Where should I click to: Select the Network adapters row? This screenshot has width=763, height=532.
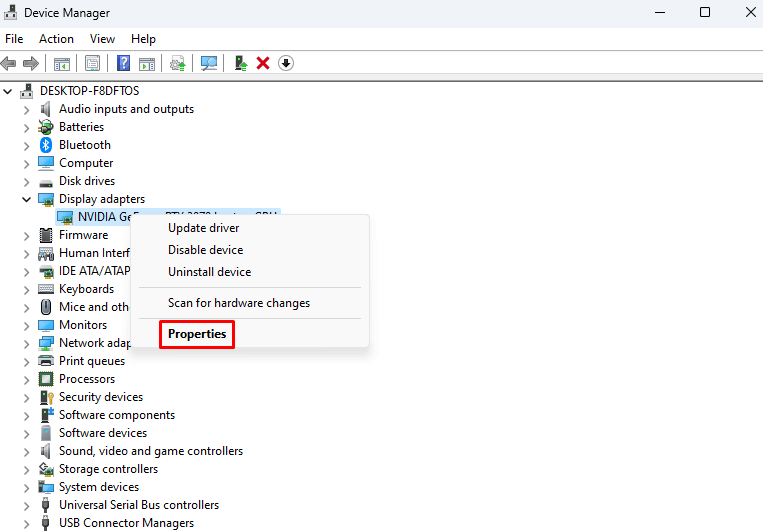pos(95,343)
